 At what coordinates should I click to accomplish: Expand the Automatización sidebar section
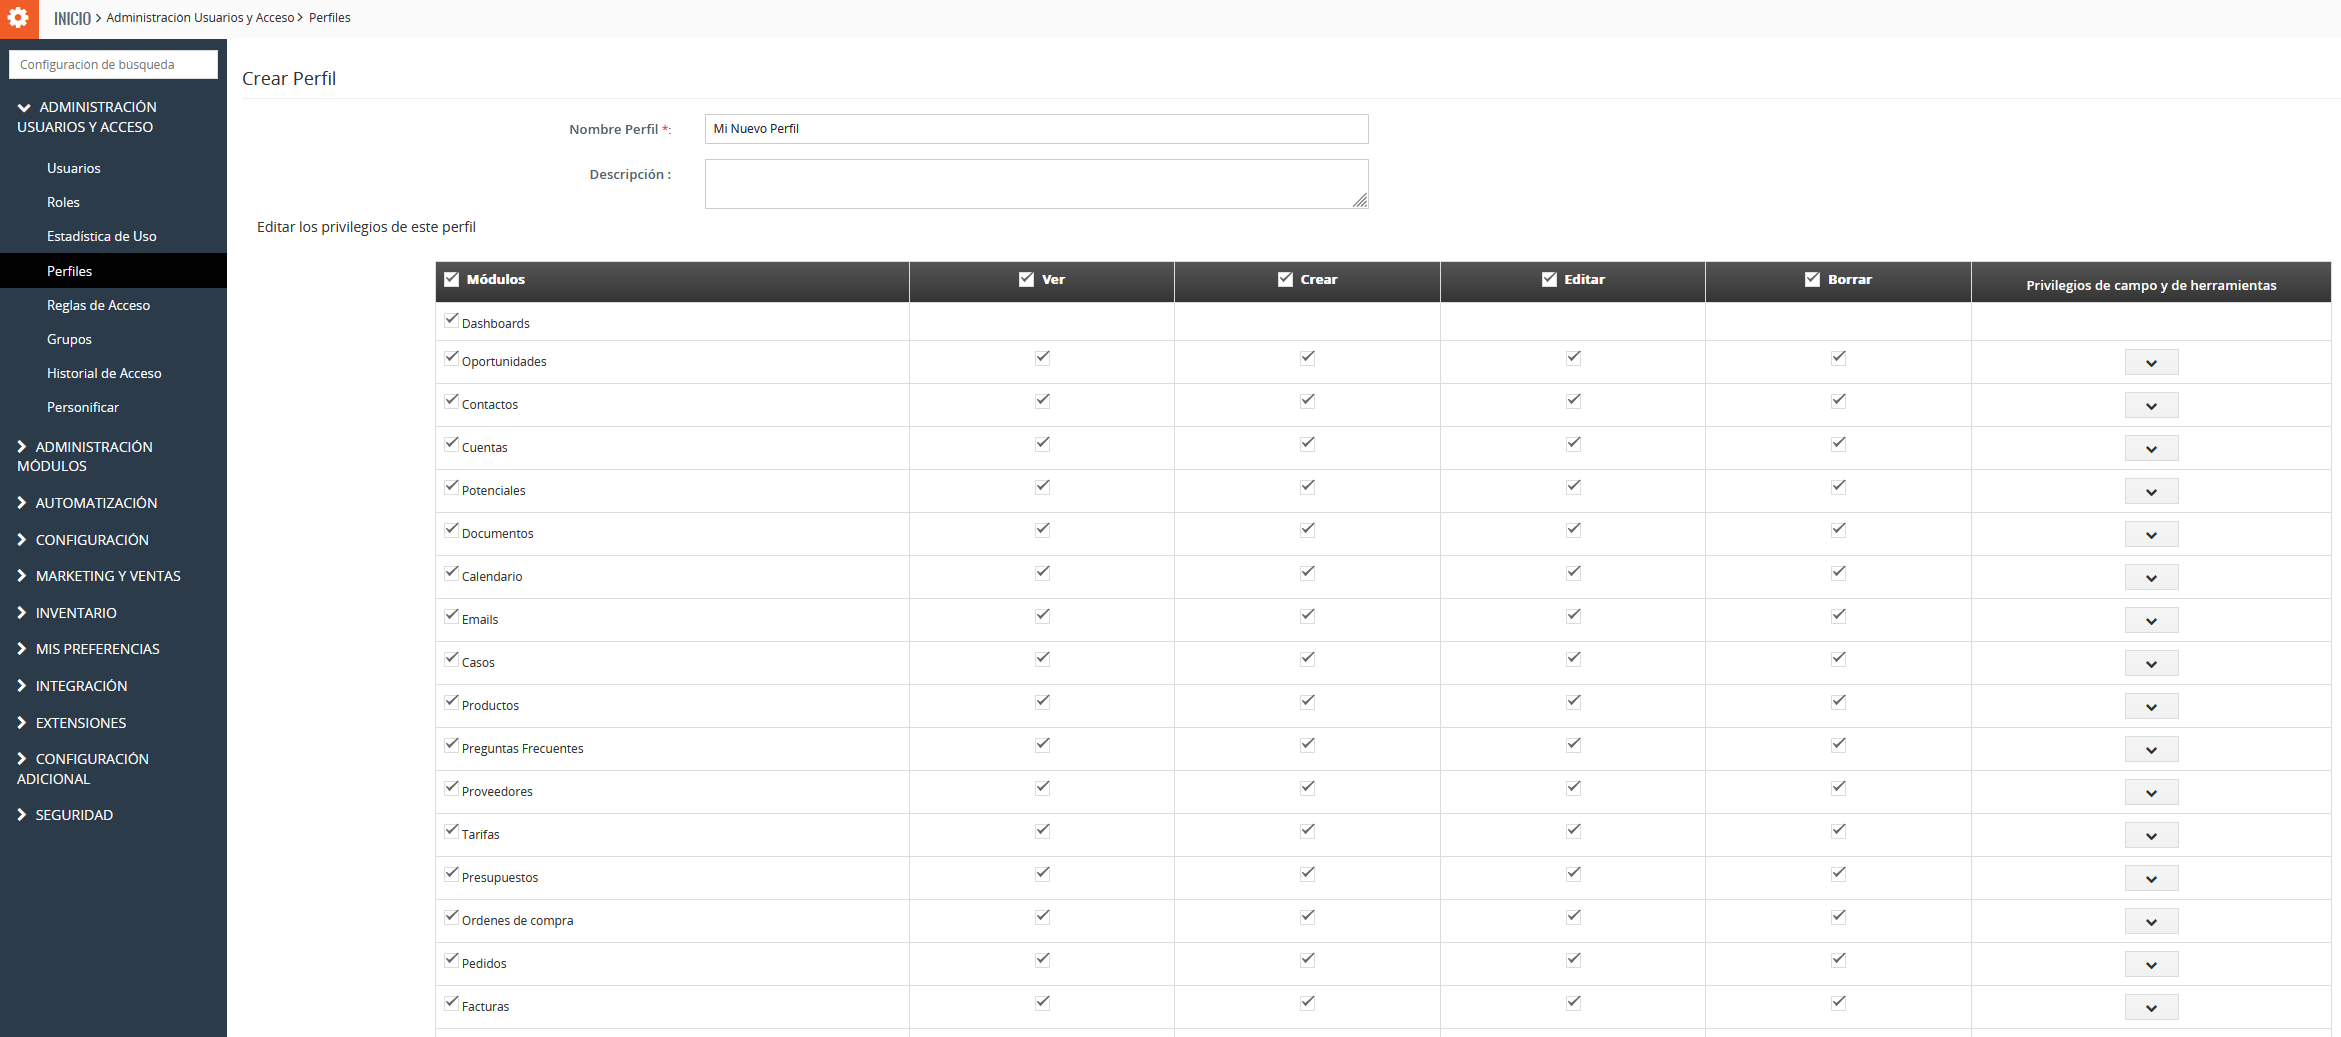point(88,503)
